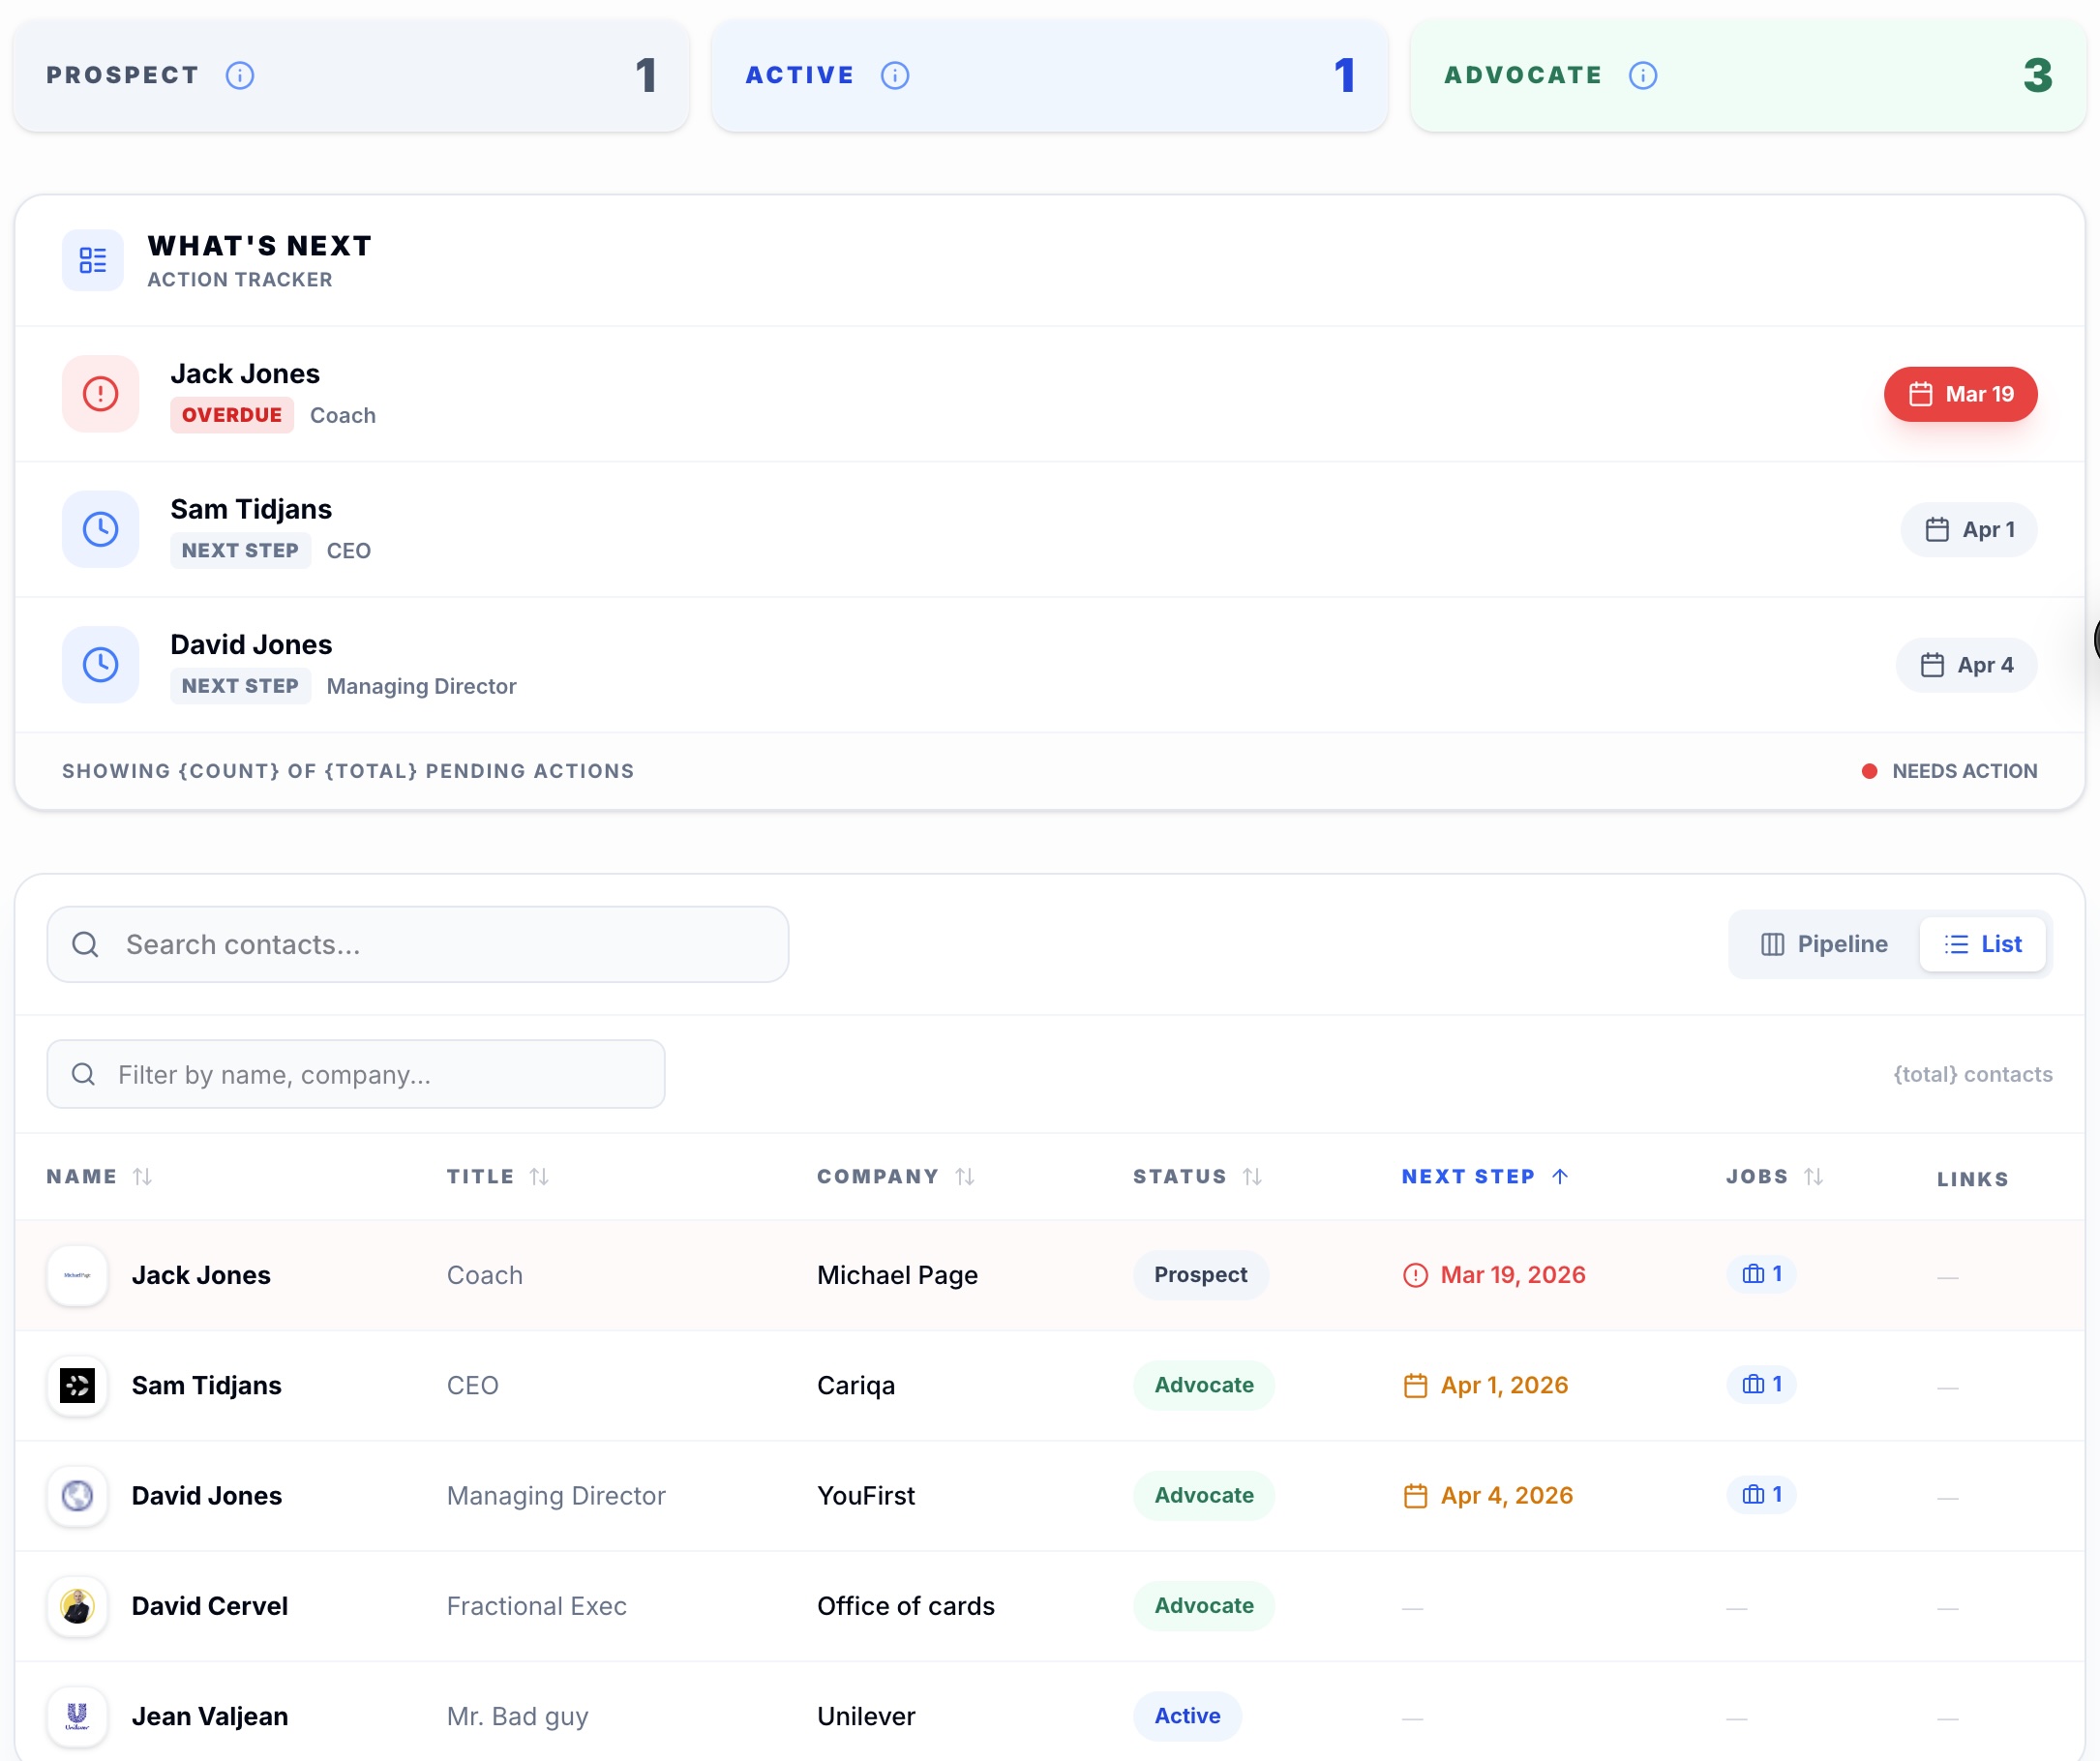Click the What's Next action tracker icon
The image size is (2100, 1761).
pyautogui.click(x=93, y=260)
